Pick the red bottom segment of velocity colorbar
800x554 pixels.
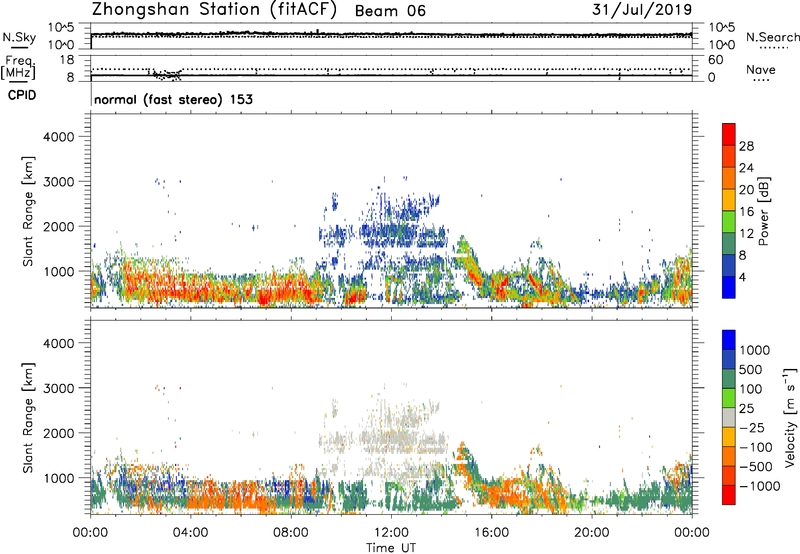pos(729,495)
